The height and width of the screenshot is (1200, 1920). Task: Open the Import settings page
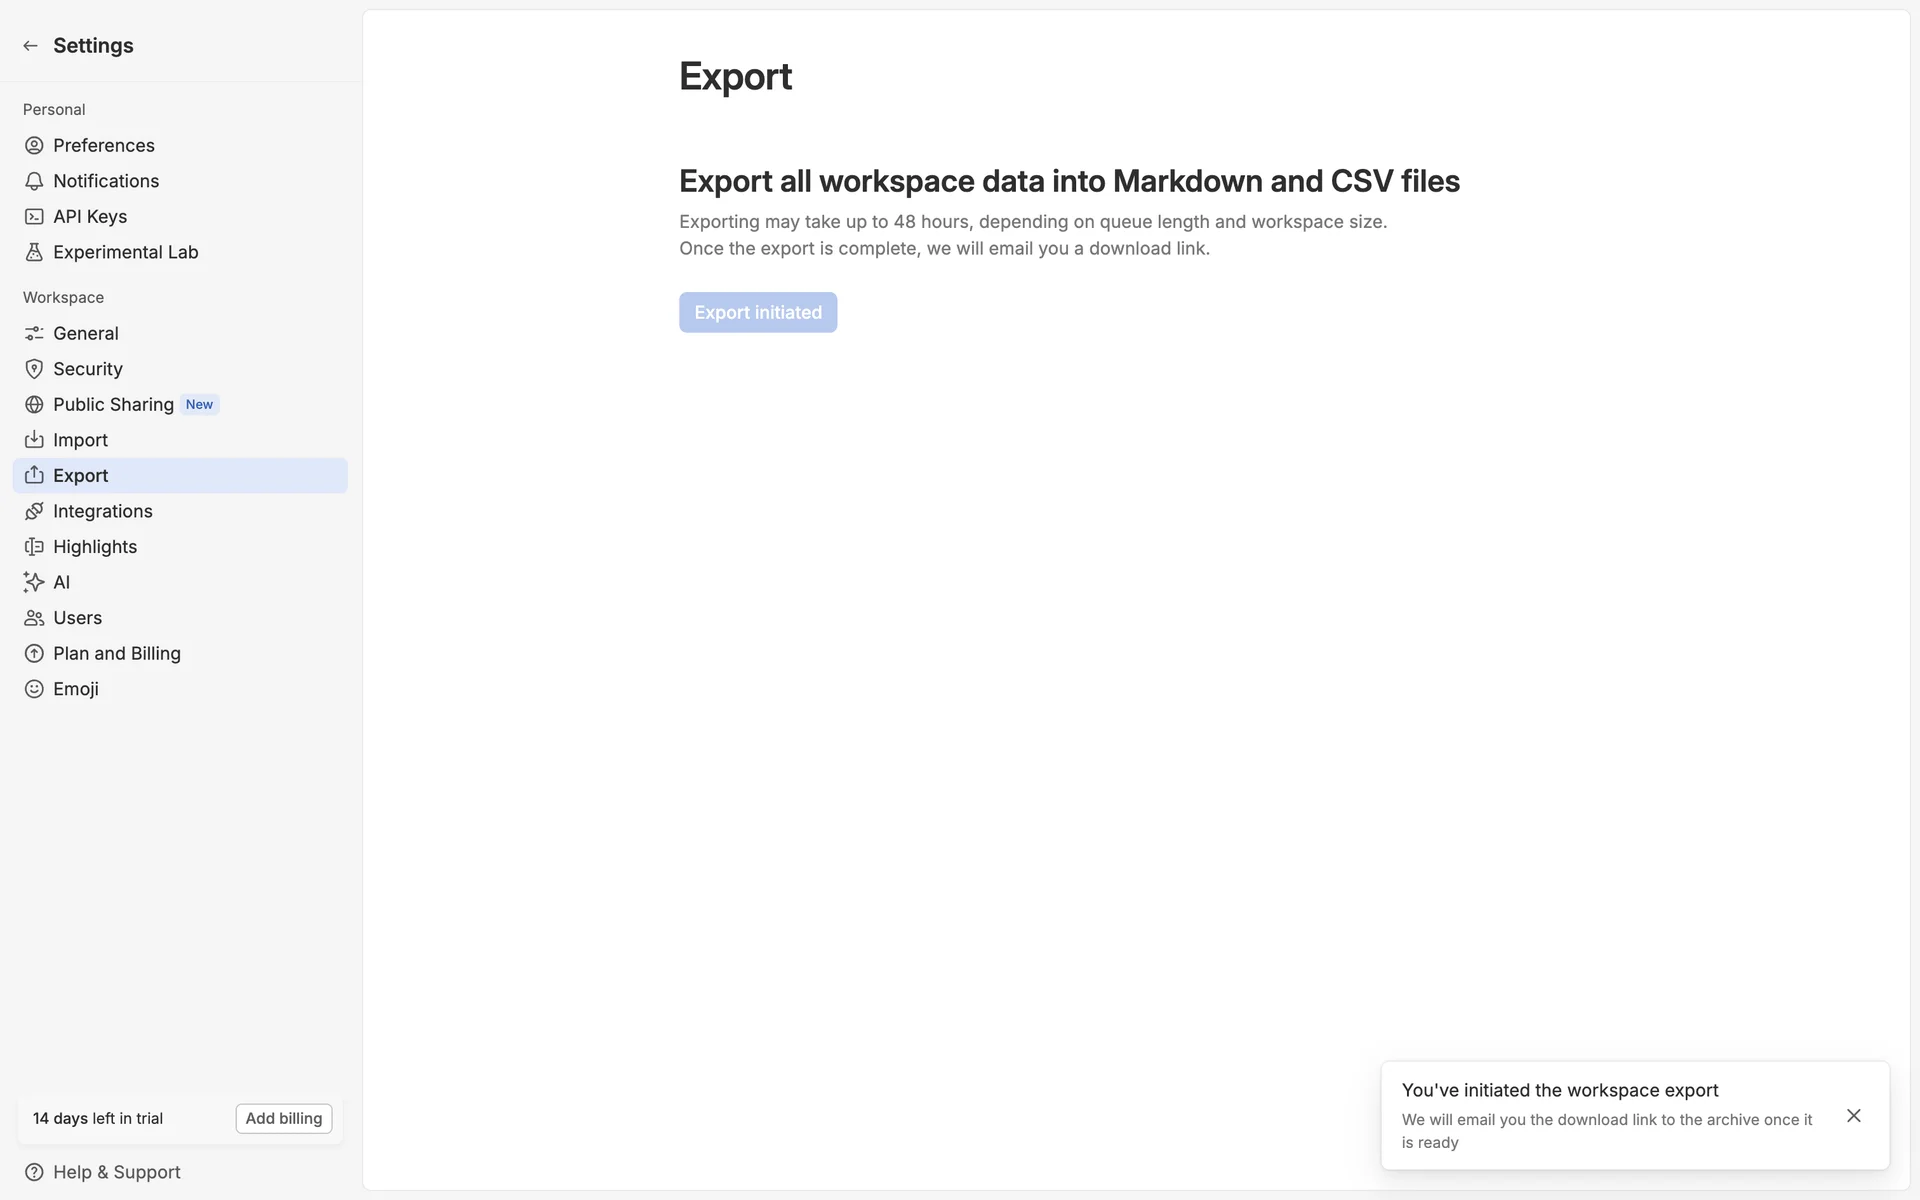80,440
